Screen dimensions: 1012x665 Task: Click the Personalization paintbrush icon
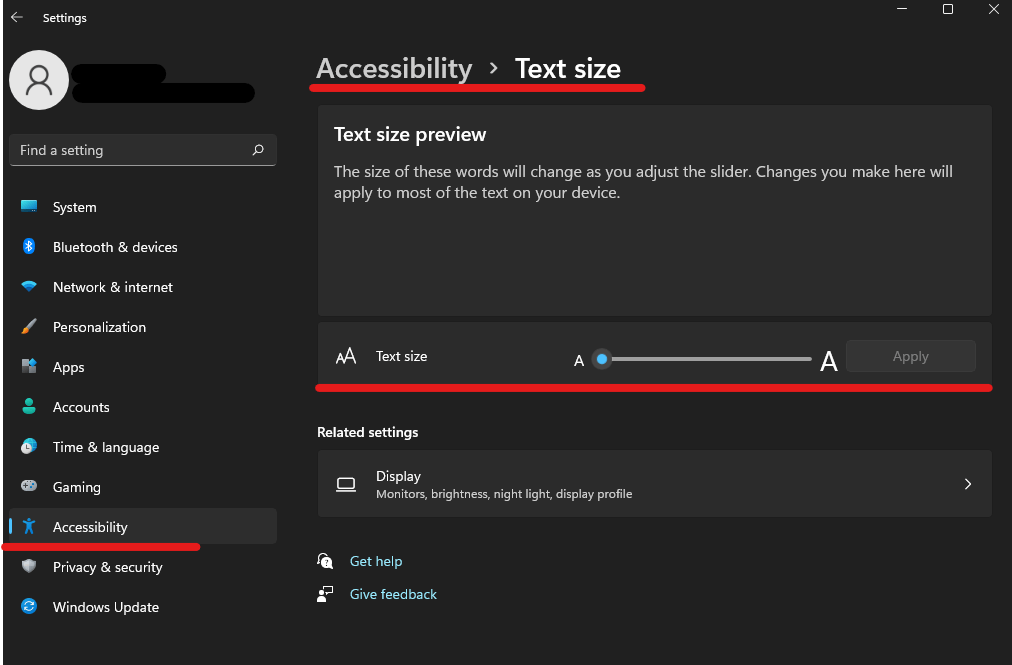[30, 327]
